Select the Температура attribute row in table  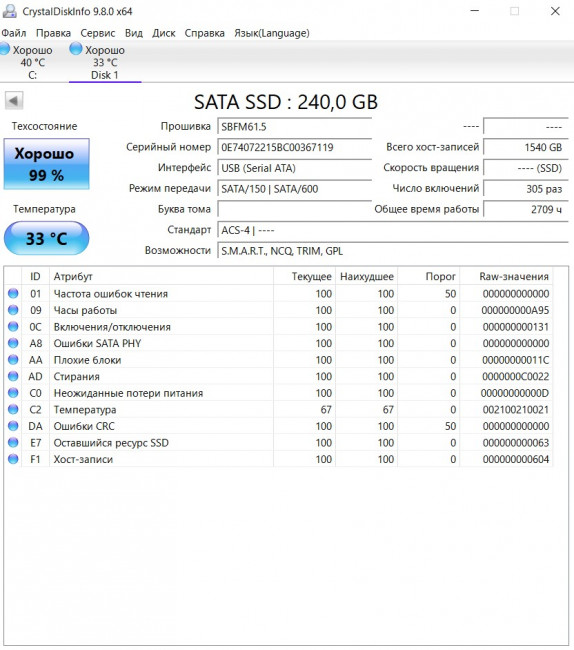279,410
